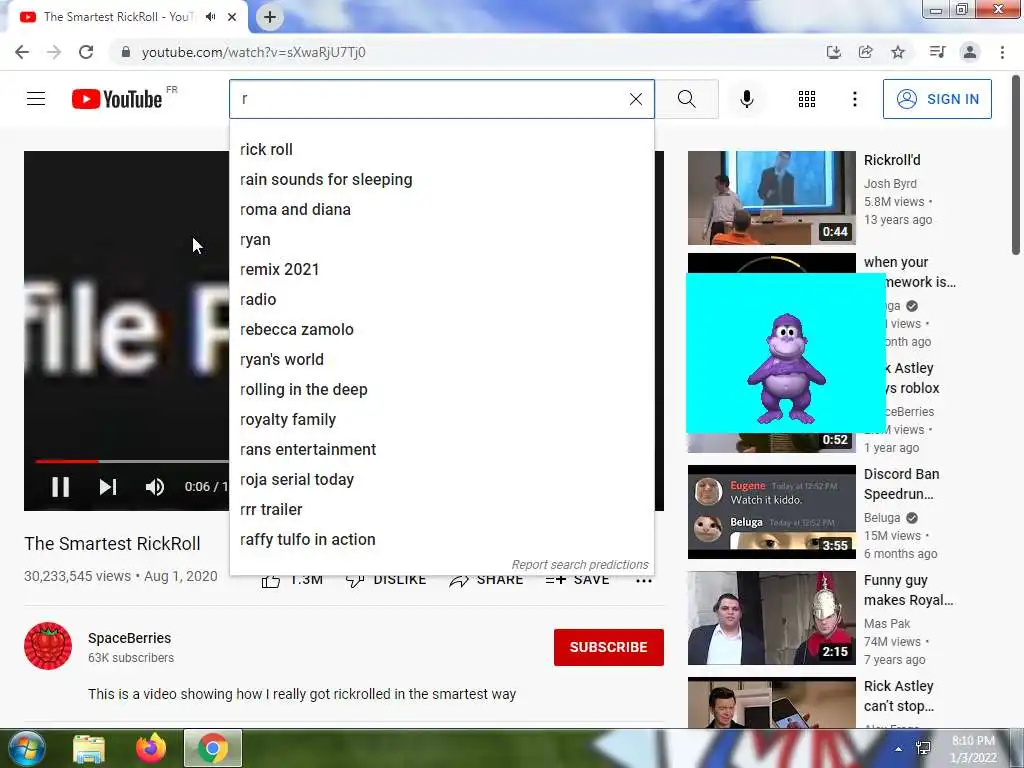1024x768 pixels.
Task: Open more actions ellipsis under video
Action: 644,581
